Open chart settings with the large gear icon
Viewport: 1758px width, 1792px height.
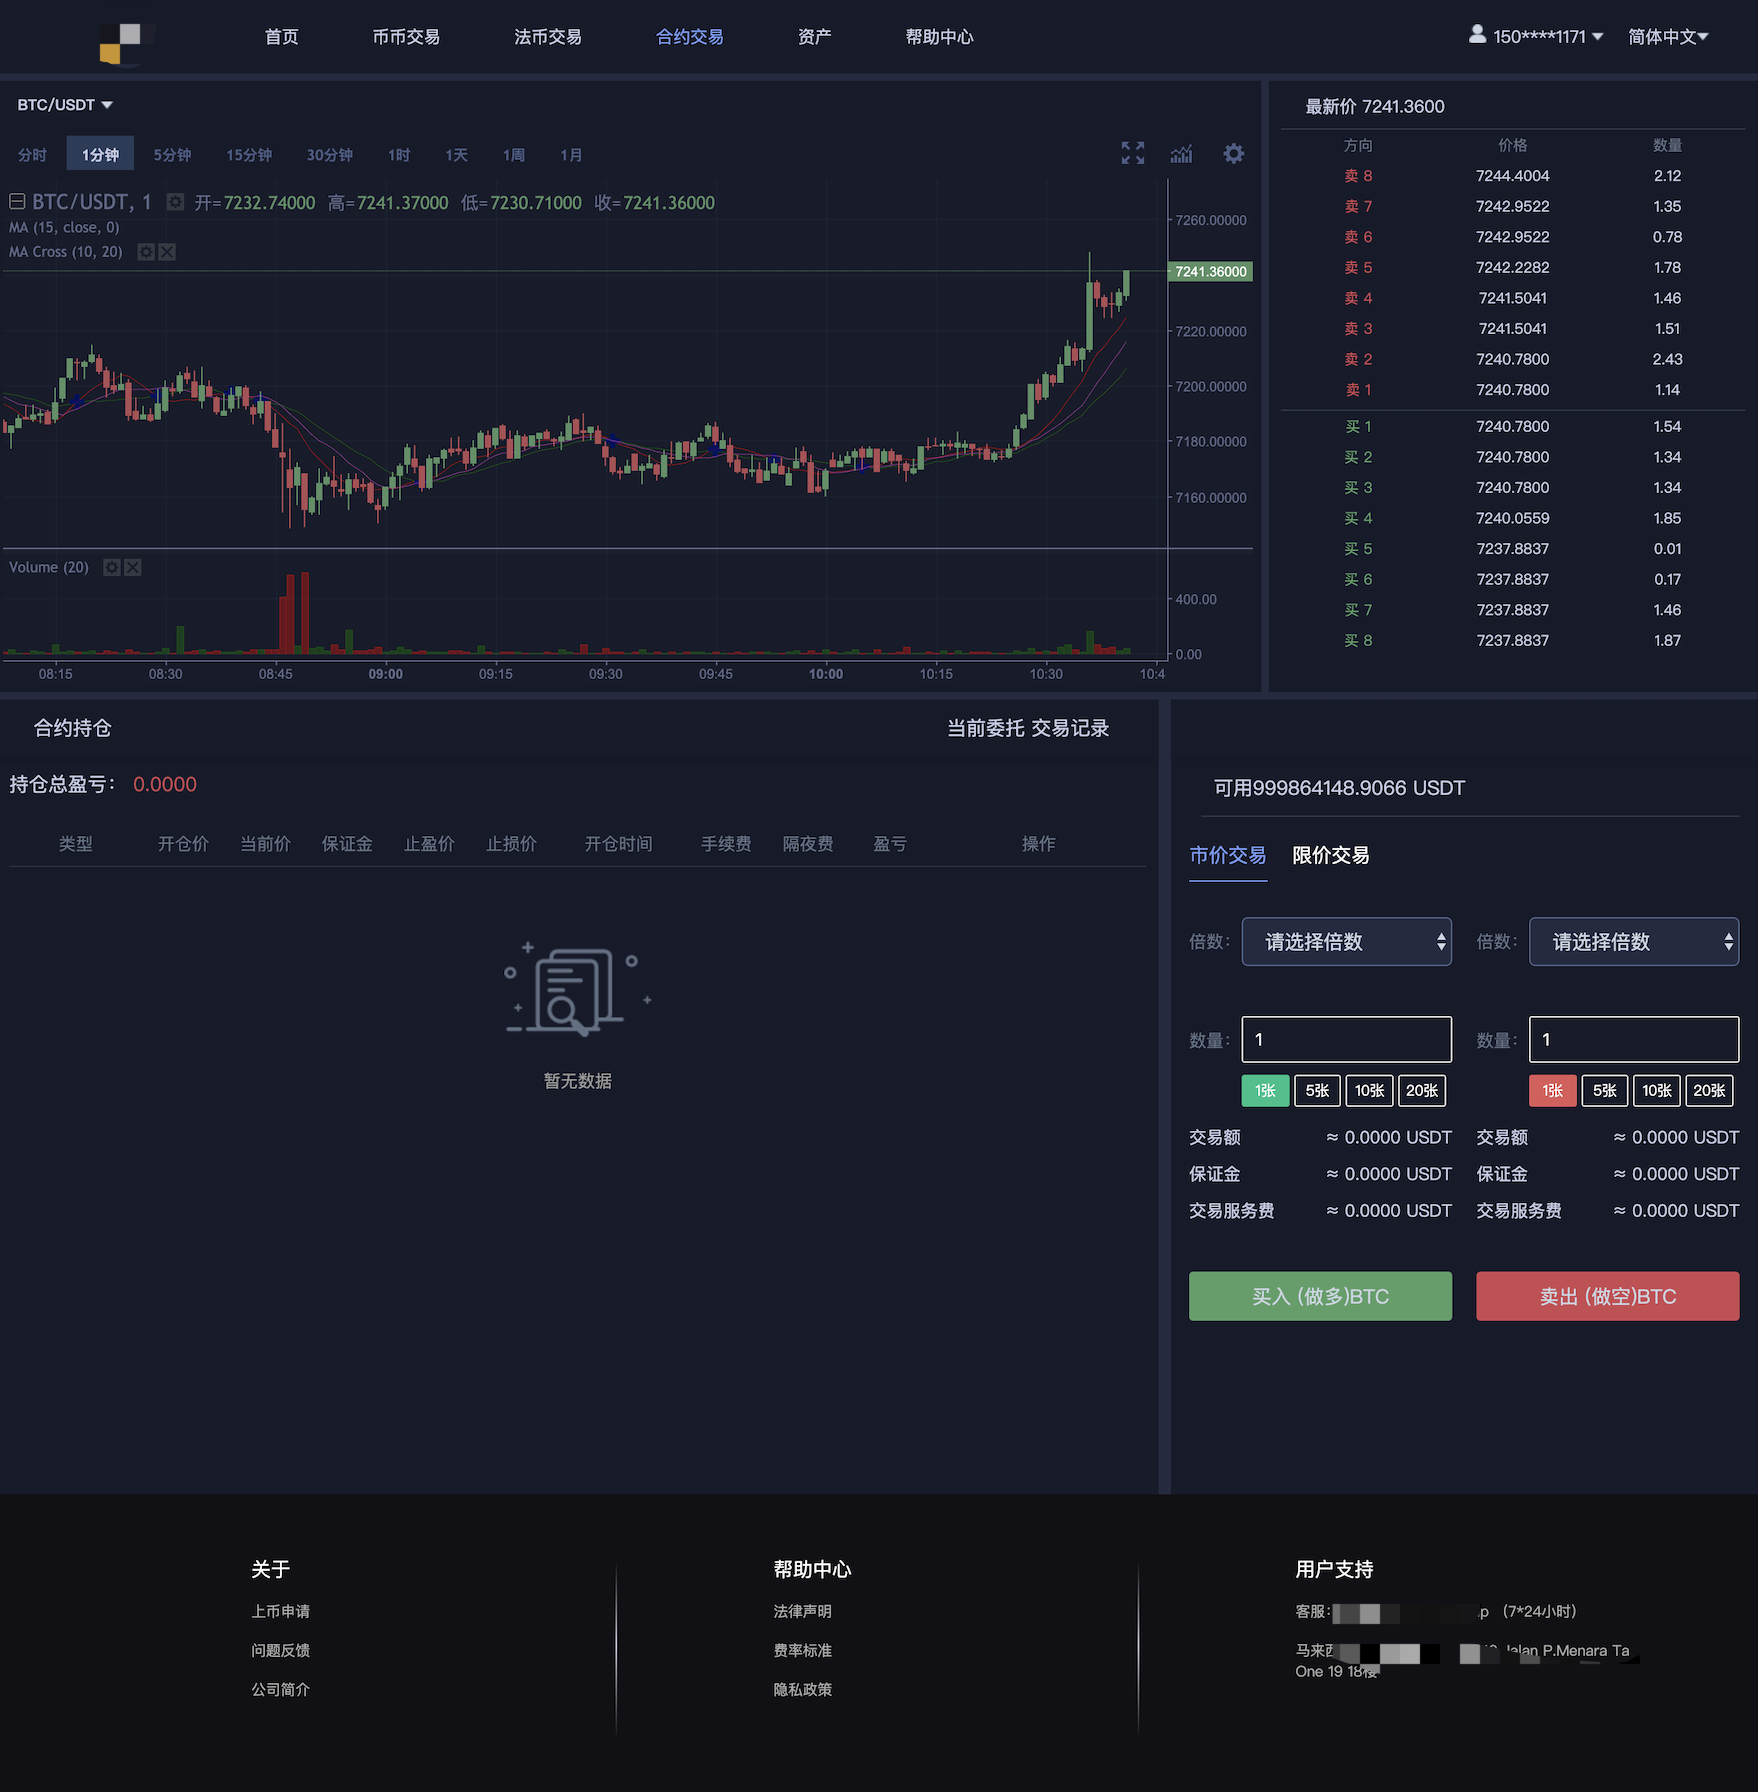[x=1234, y=153]
